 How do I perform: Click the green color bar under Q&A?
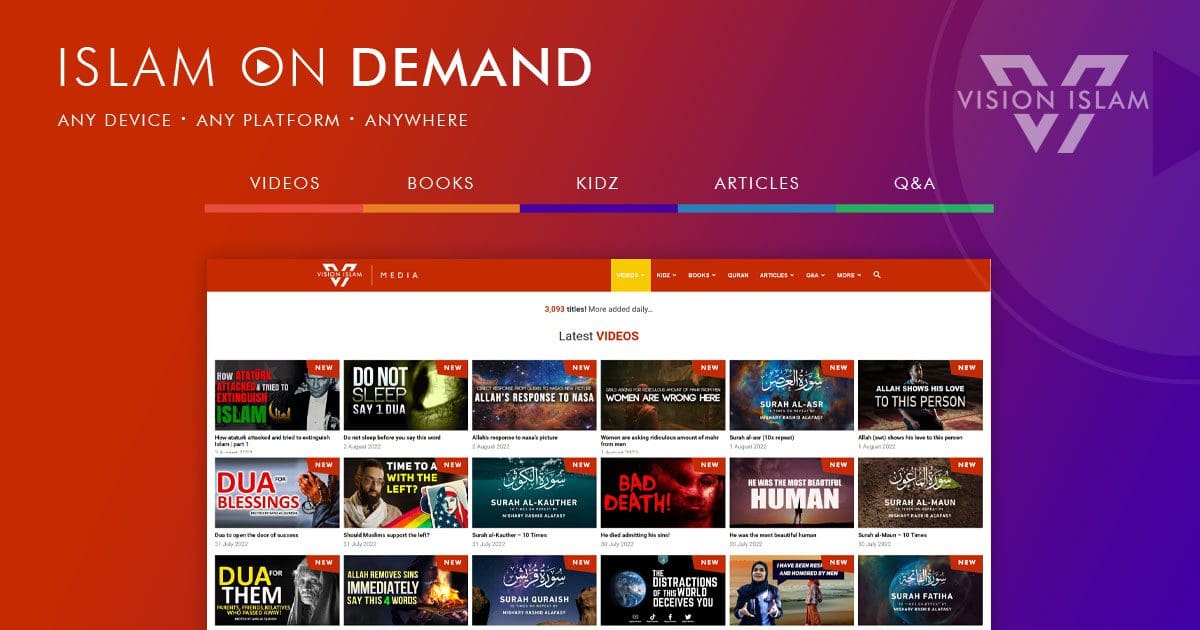(914, 208)
